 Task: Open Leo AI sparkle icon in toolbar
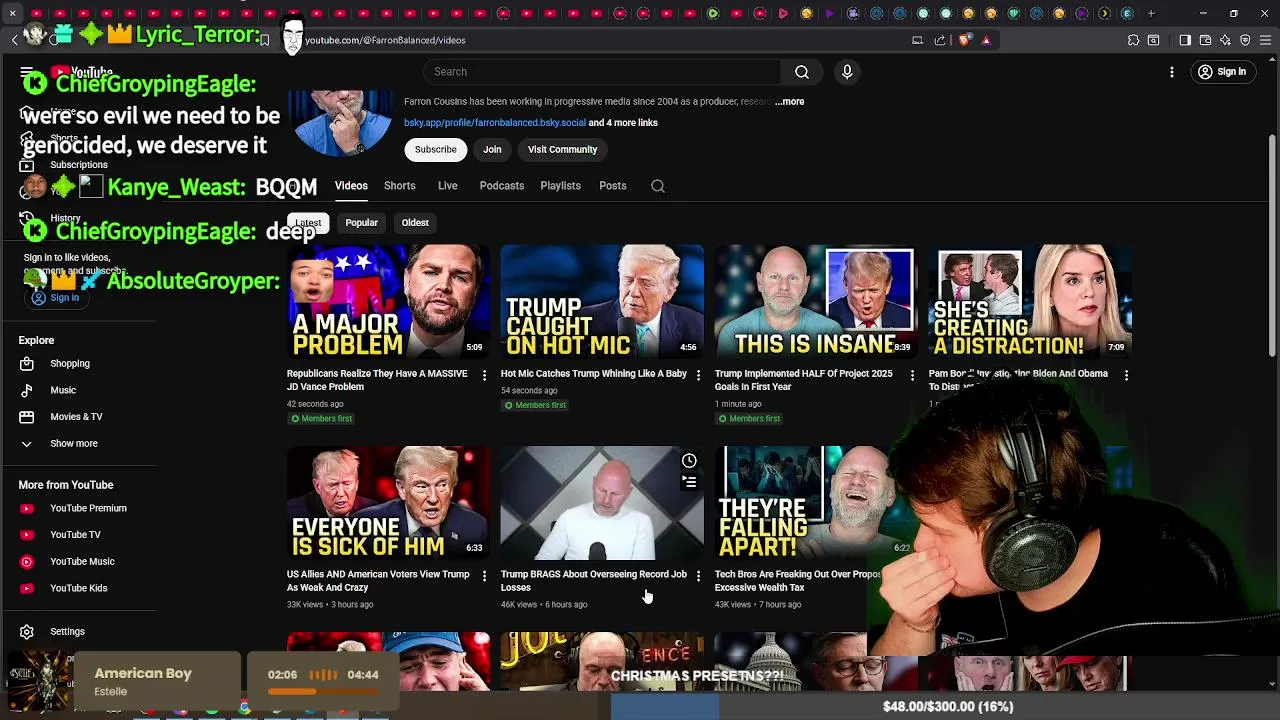1225,40
